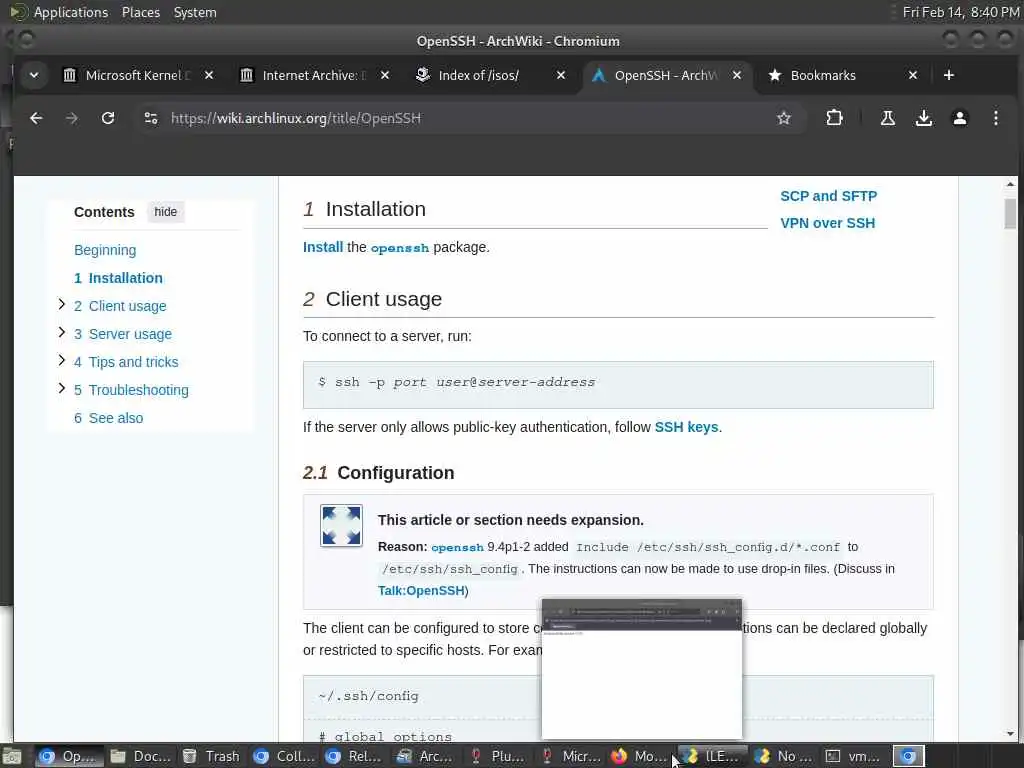The height and width of the screenshot is (768, 1024).
Task: Open 6 See also contents link
Action: pyautogui.click(x=108, y=419)
